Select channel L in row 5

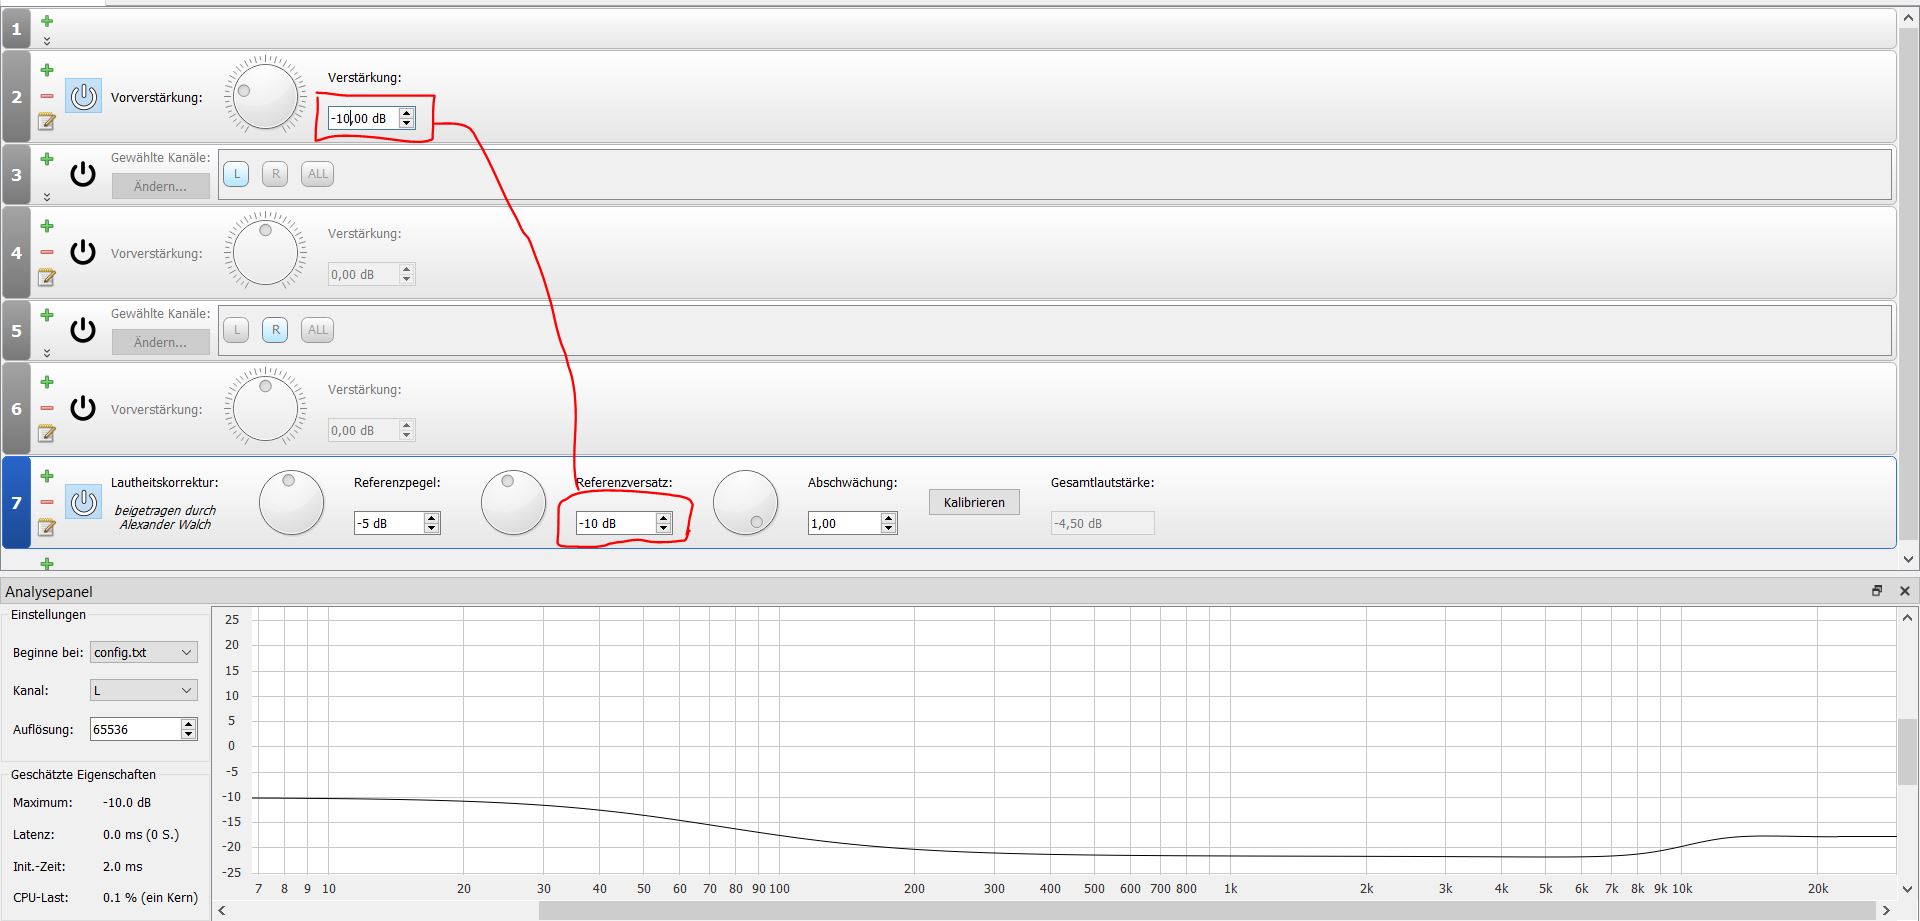pos(236,330)
